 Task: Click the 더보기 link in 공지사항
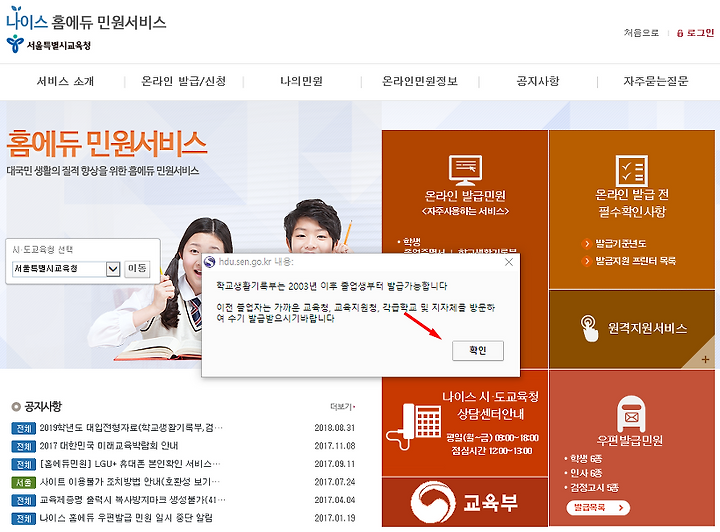coord(342,407)
